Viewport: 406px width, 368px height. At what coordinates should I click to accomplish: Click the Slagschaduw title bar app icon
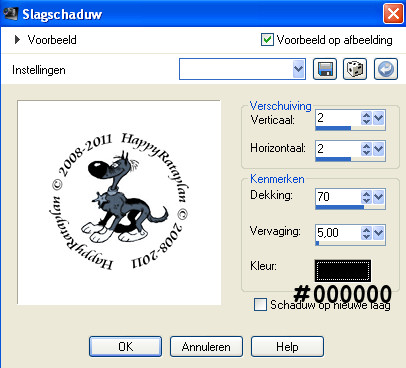pos(10,14)
